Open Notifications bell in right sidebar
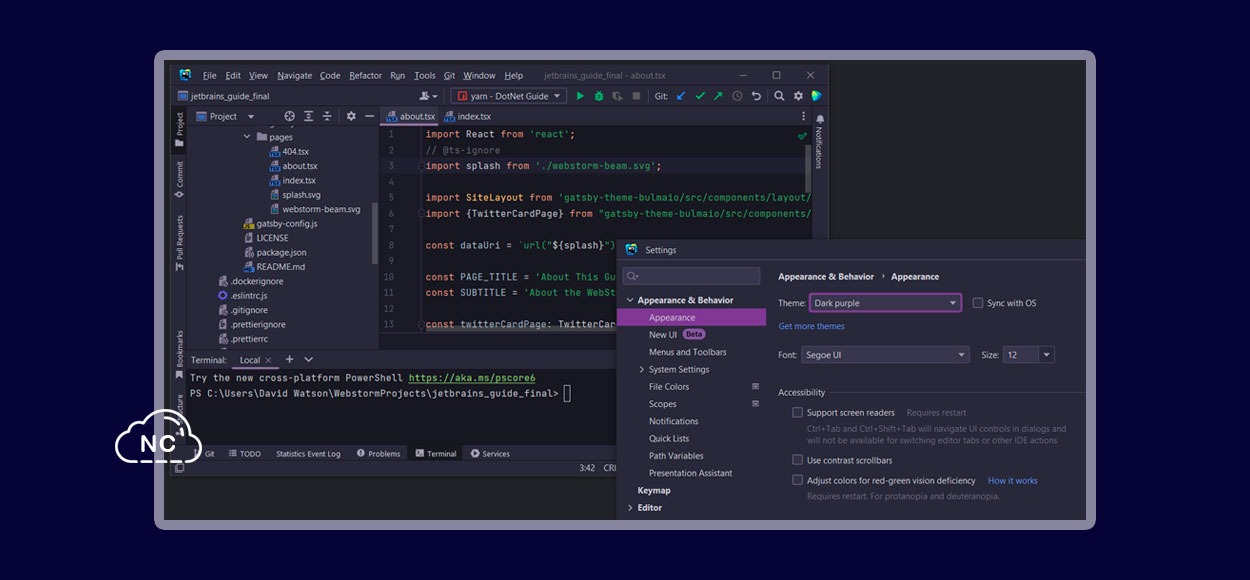The width and height of the screenshot is (1250, 580). (x=819, y=119)
